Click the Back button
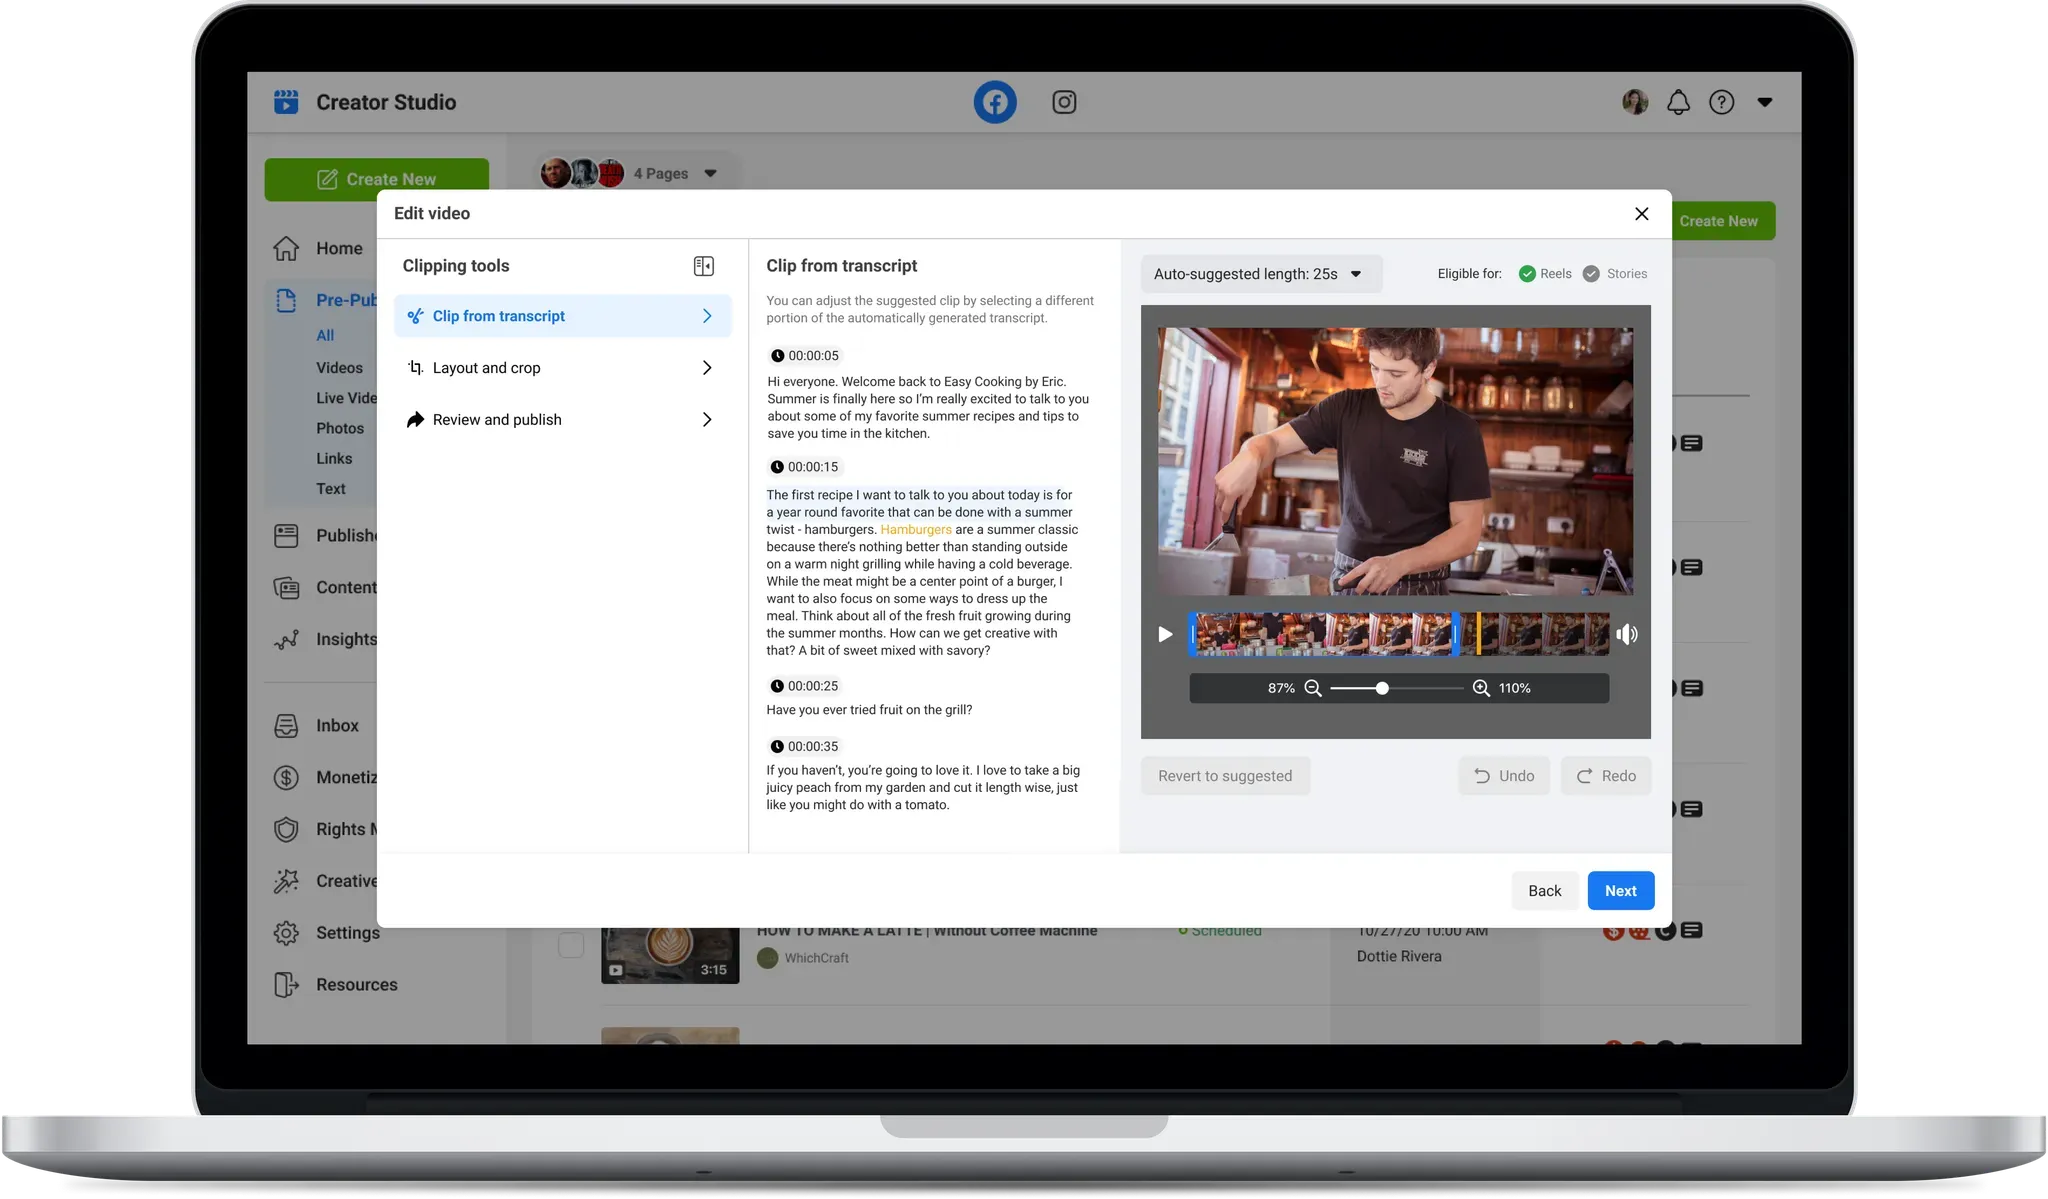 coord(1544,891)
